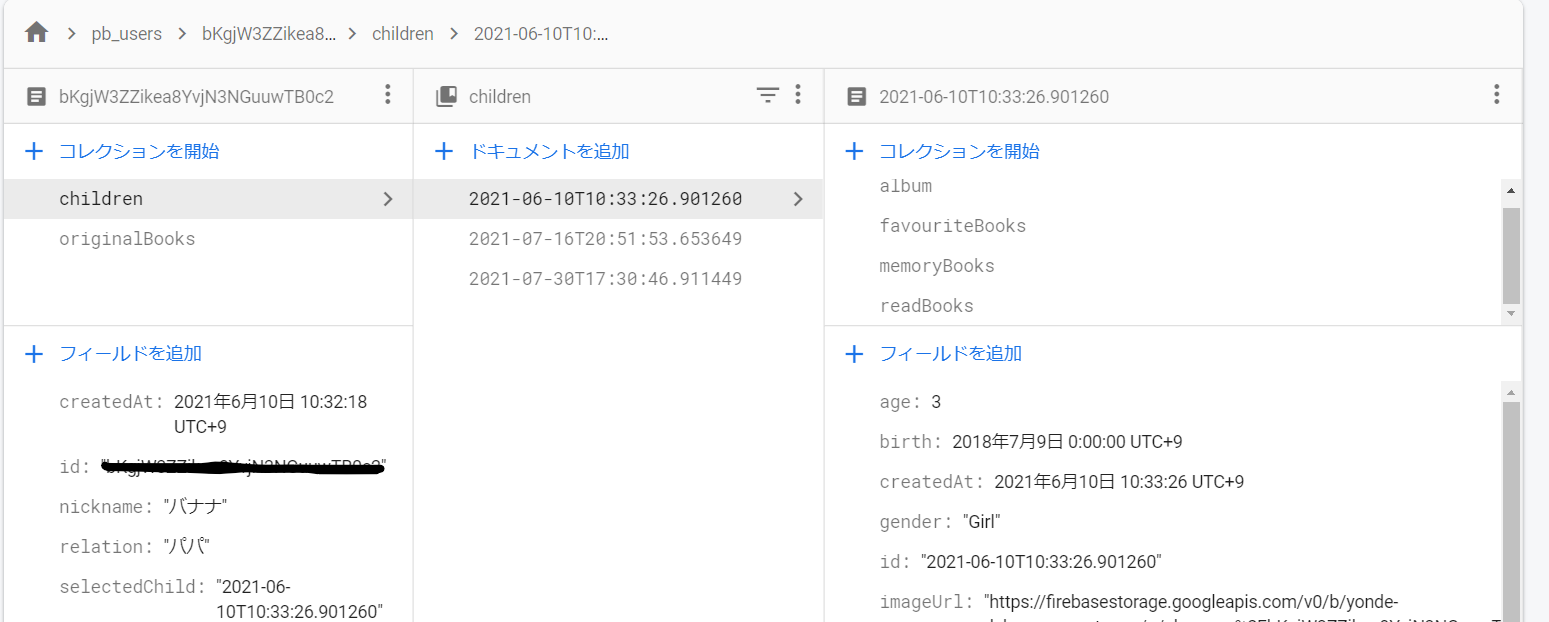
Task: Click the nickname field value "バナナ"
Action: coord(195,507)
